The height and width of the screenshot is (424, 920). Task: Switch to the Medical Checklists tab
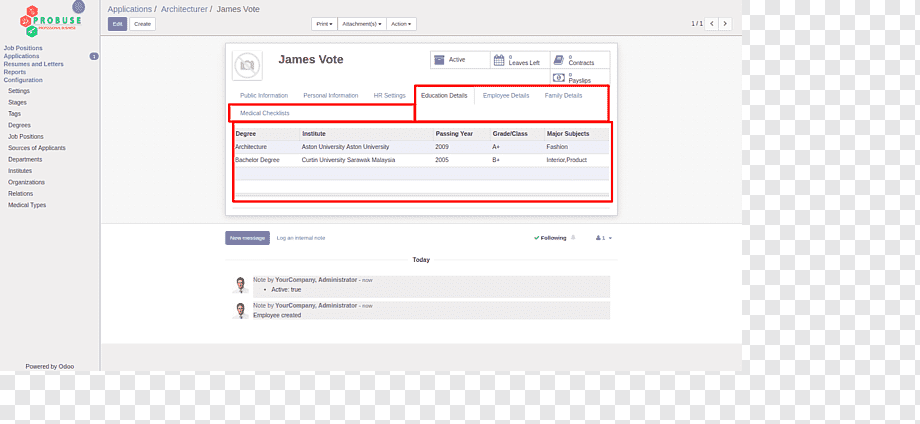[x=265, y=113]
